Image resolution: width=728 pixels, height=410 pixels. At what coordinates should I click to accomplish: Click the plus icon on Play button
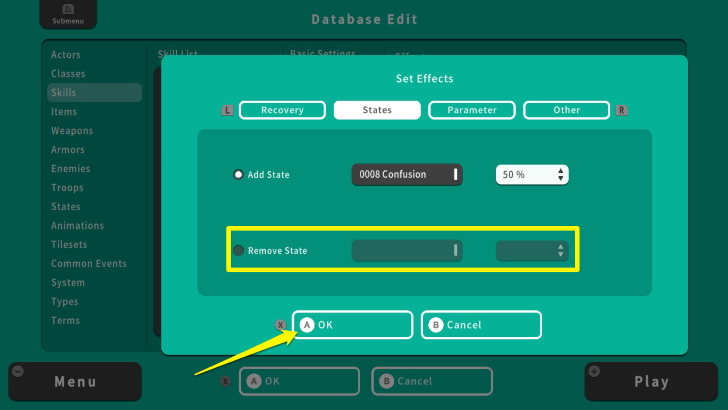pyautogui.click(x=594, y=371)
